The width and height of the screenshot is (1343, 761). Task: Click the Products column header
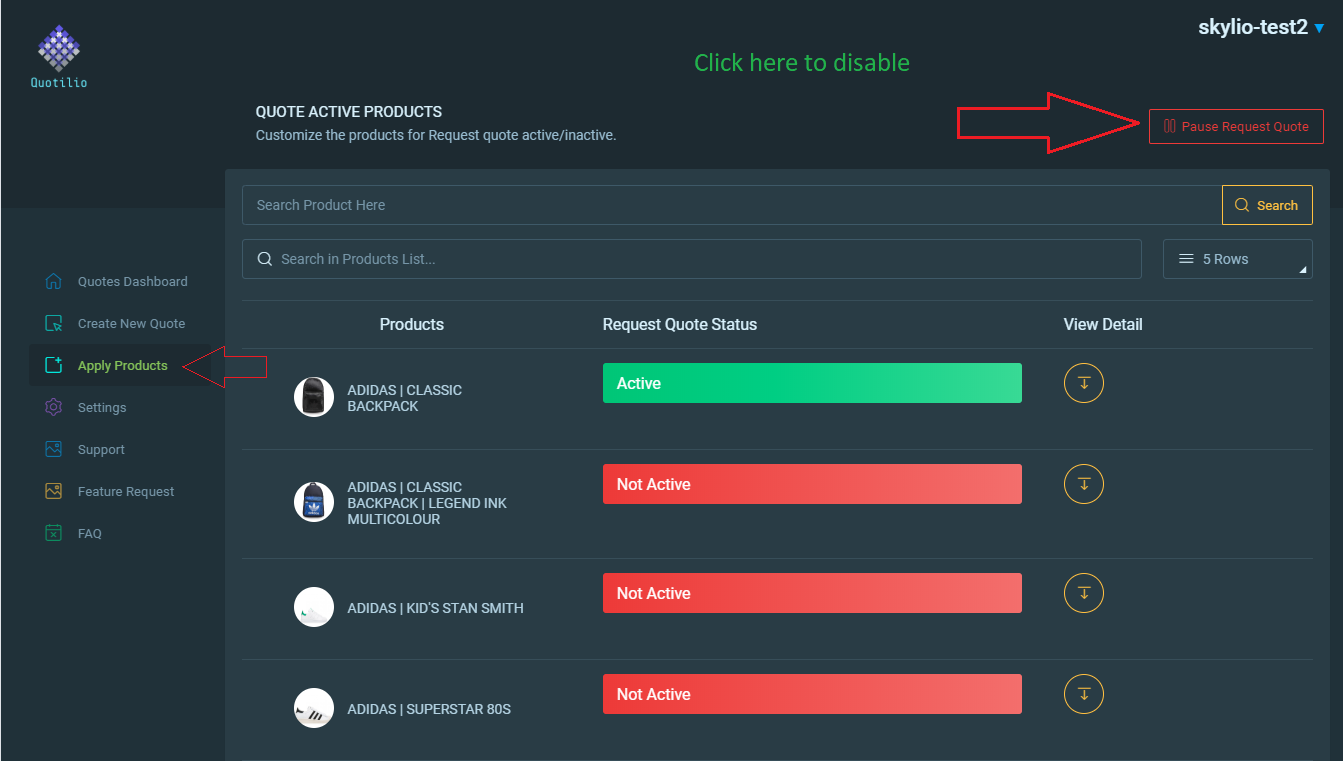[x=412, y=324]
